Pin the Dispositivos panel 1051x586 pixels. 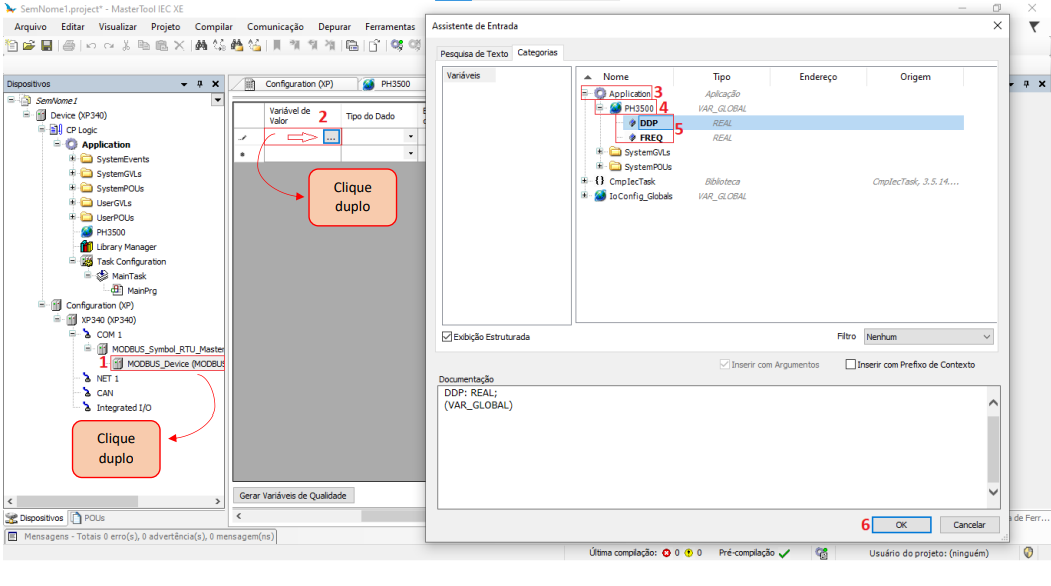pos(200,84)
